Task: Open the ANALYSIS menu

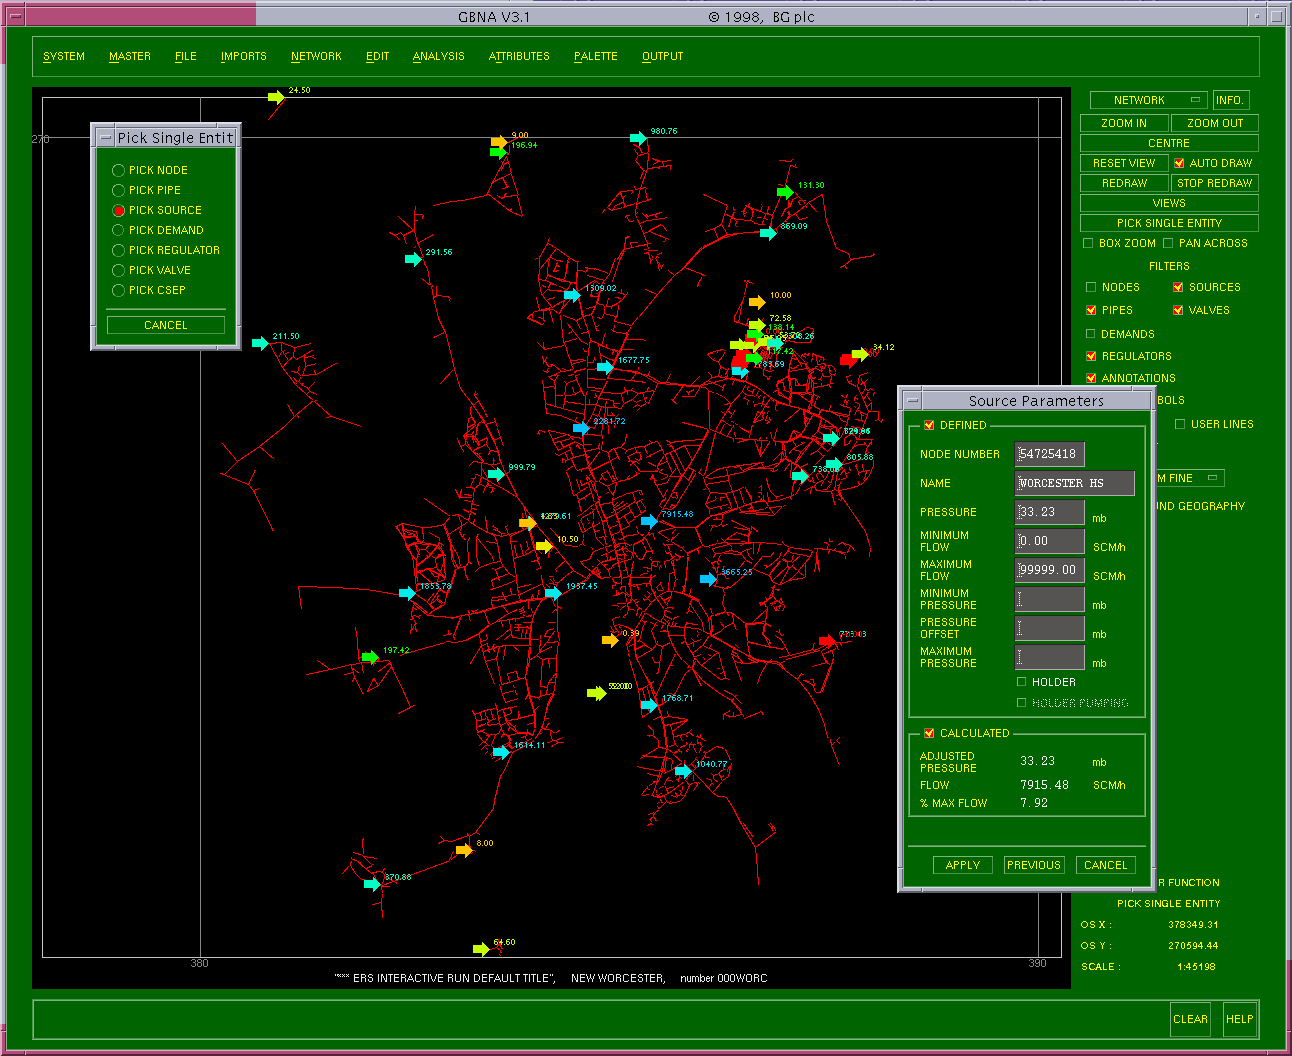Action: pos(438,56)
